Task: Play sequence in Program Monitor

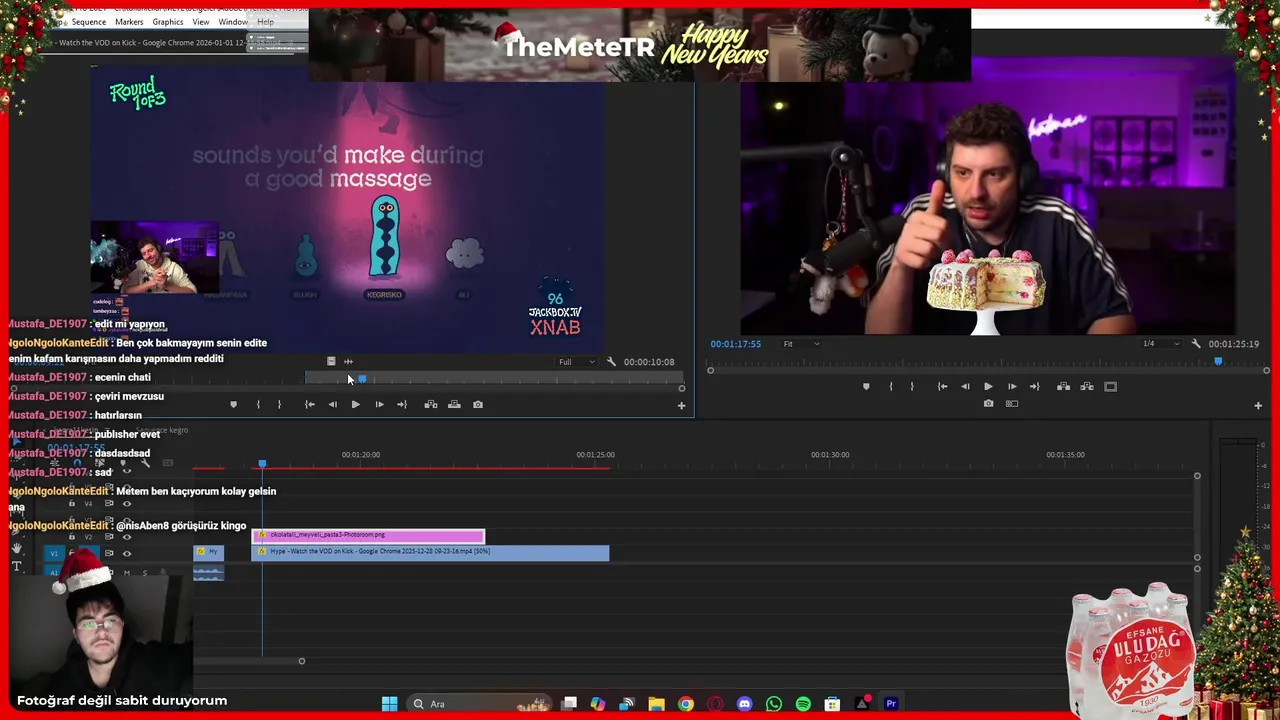Action: (x=988, y=387)
